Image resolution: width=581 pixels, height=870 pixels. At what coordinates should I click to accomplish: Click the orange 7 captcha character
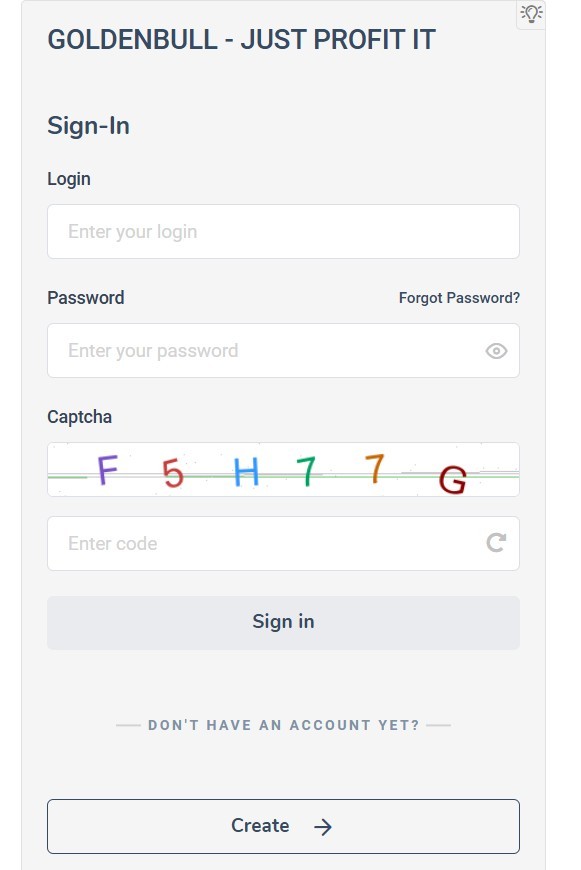pyautogui.click(x=375, y=468)
